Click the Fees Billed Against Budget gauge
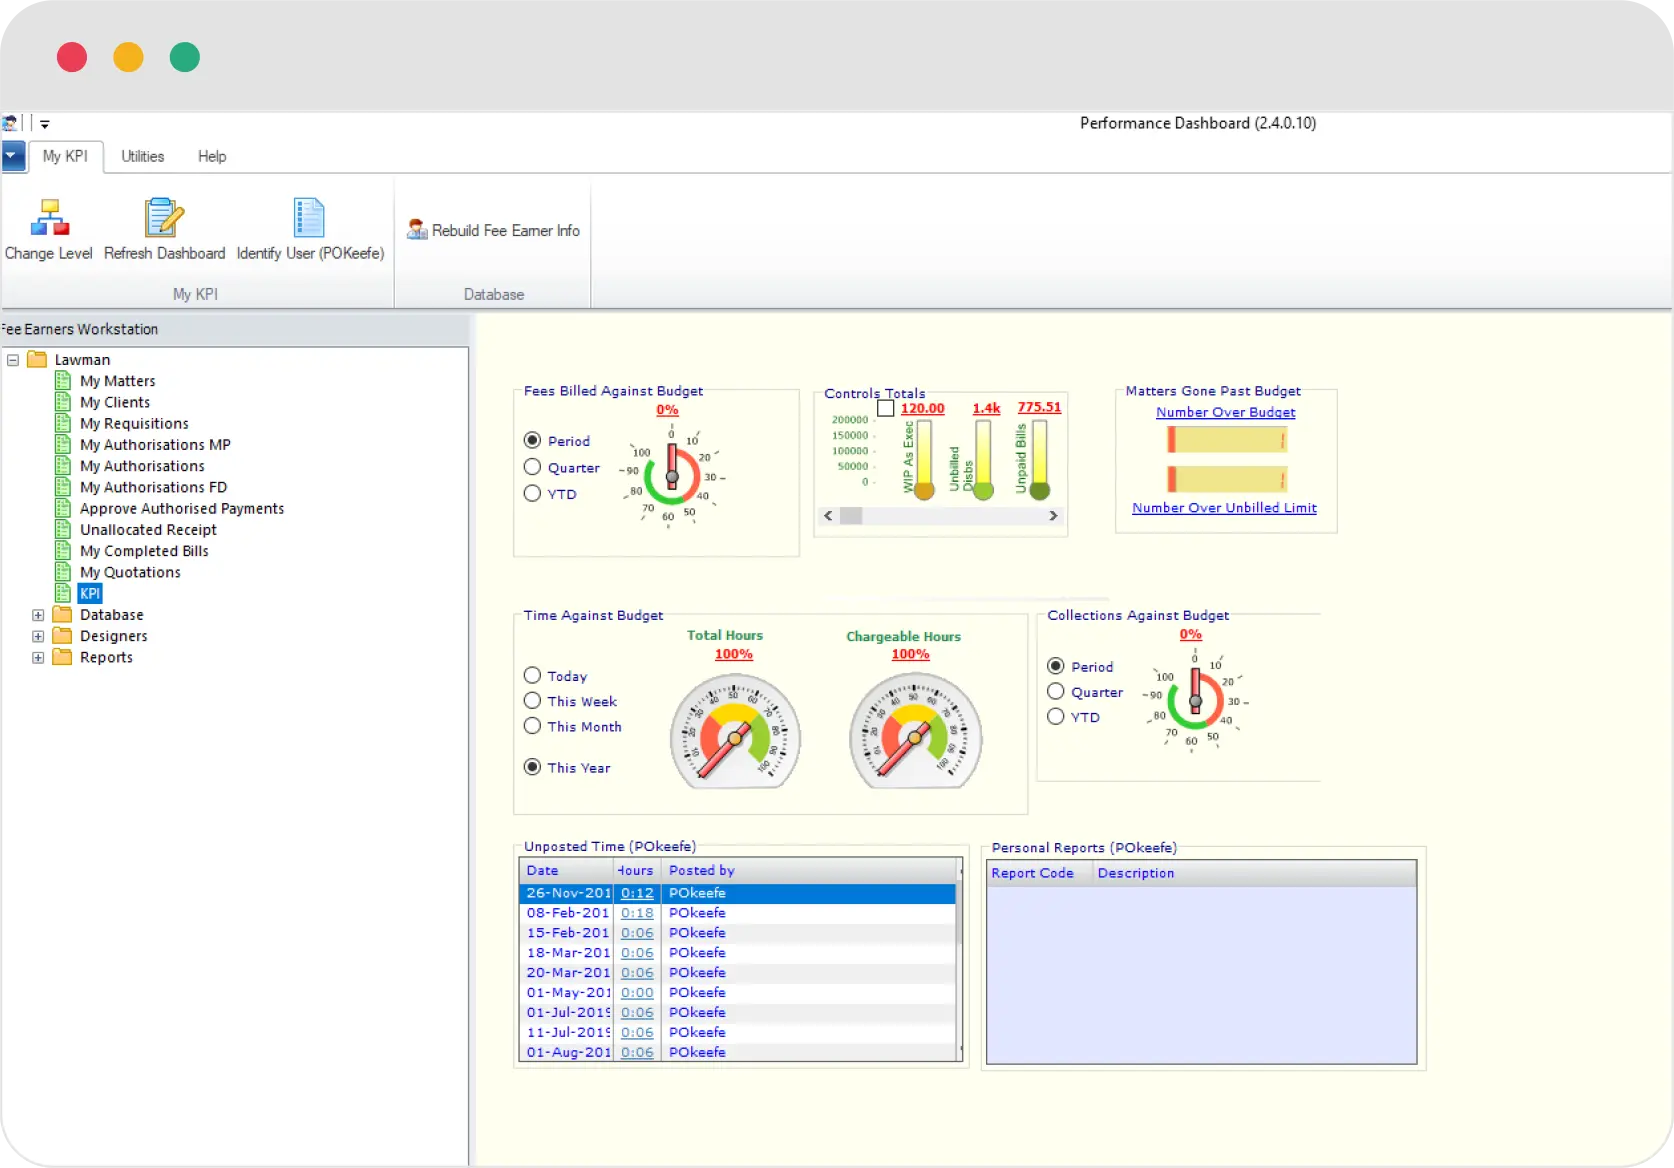The width and height of the screenshot is (1674, 1168). [x=672, y=475]
